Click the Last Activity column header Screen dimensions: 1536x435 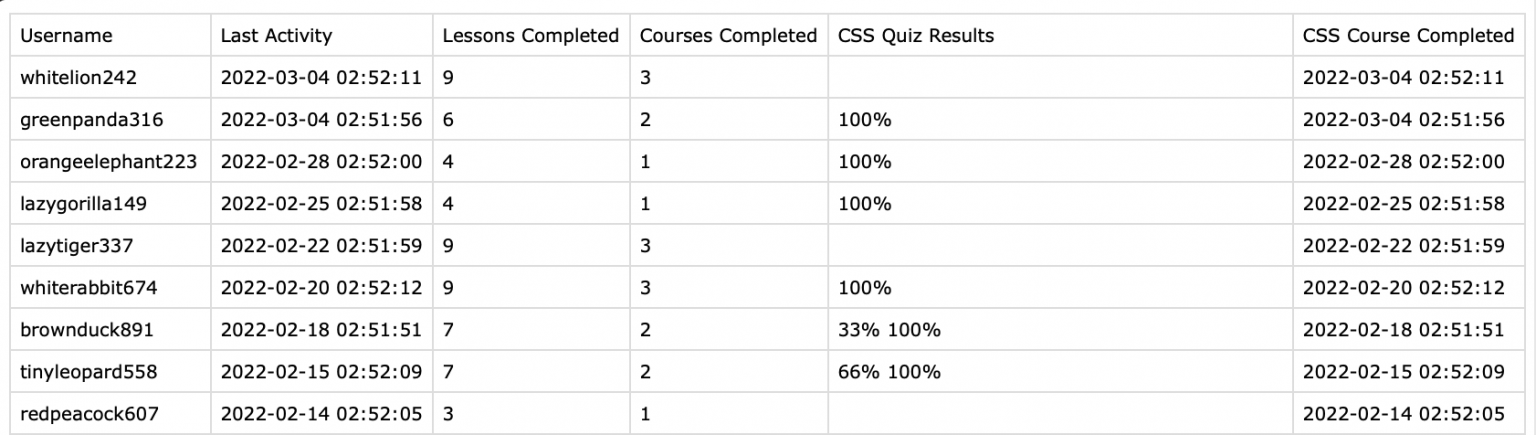click(x=276, y=36)
